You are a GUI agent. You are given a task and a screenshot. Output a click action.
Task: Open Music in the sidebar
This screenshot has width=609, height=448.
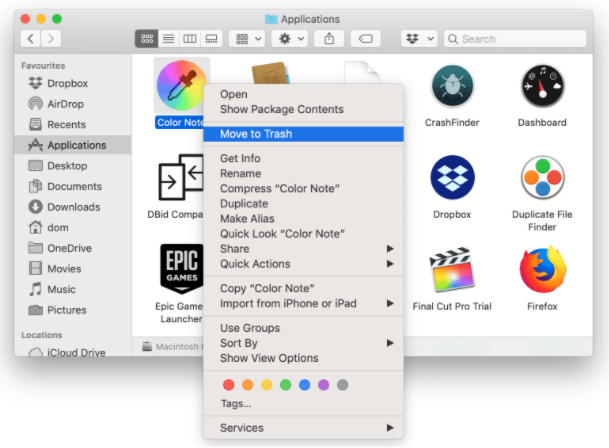tap(73, 289)
